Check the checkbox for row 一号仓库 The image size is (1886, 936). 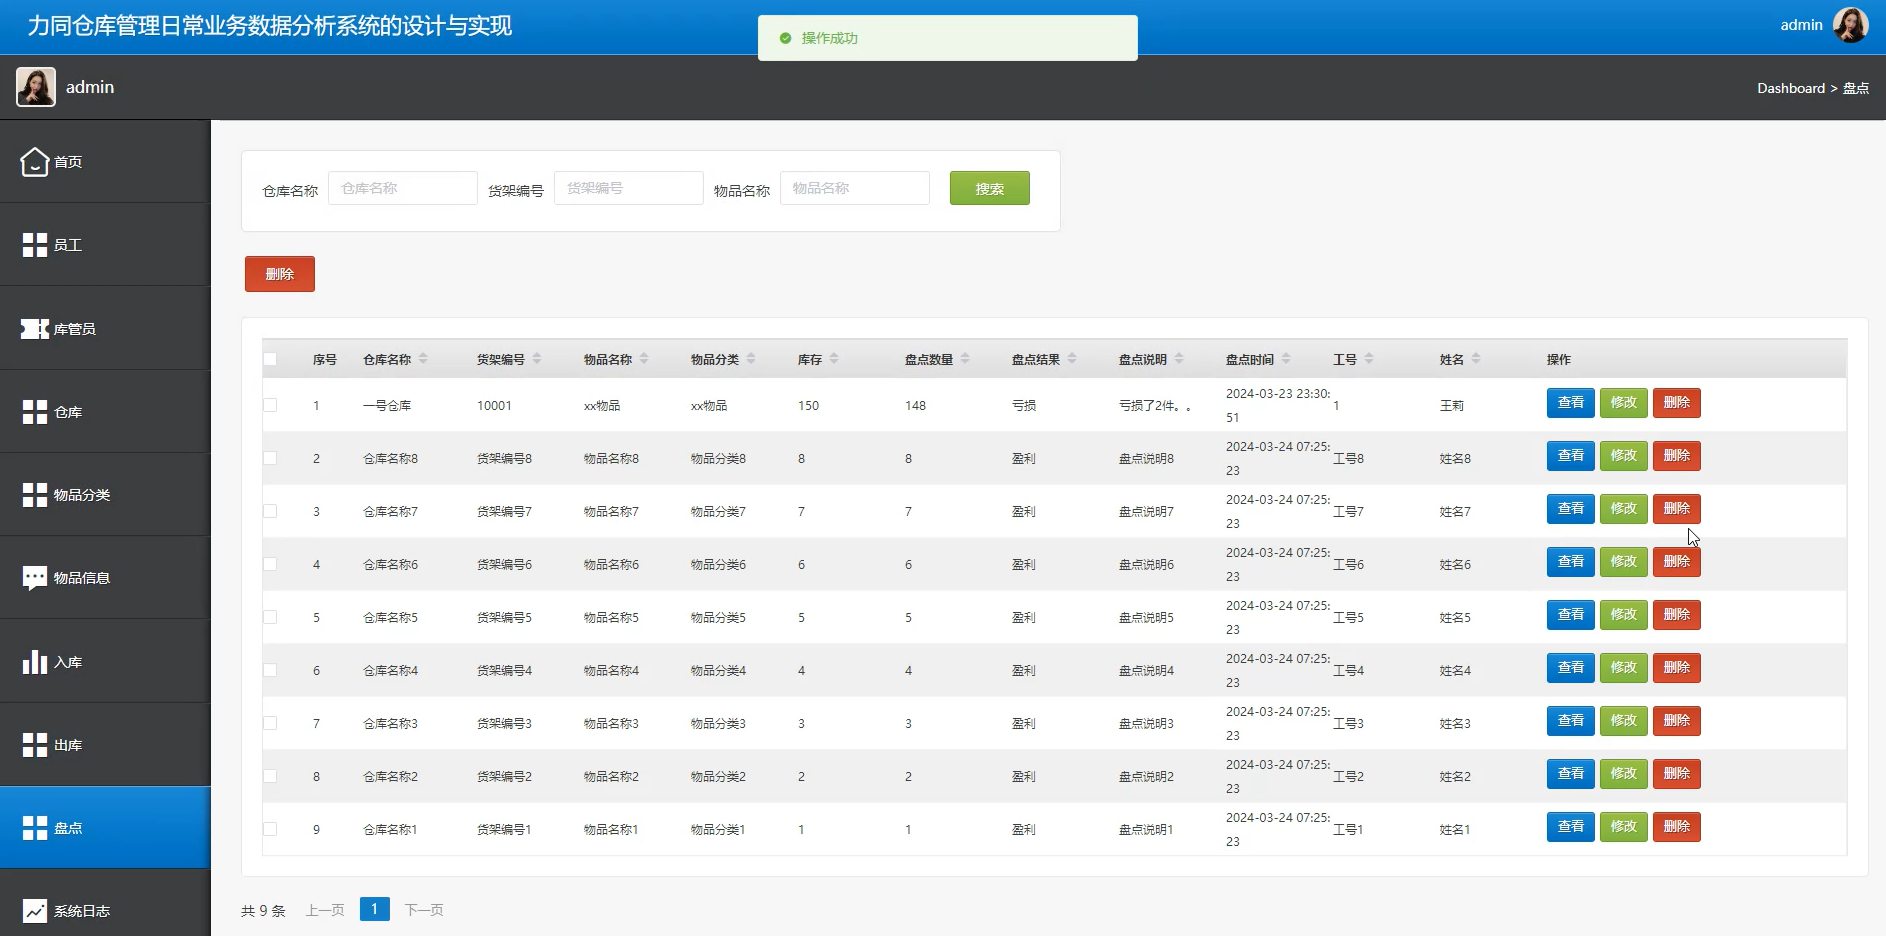(x=270, y=405)
